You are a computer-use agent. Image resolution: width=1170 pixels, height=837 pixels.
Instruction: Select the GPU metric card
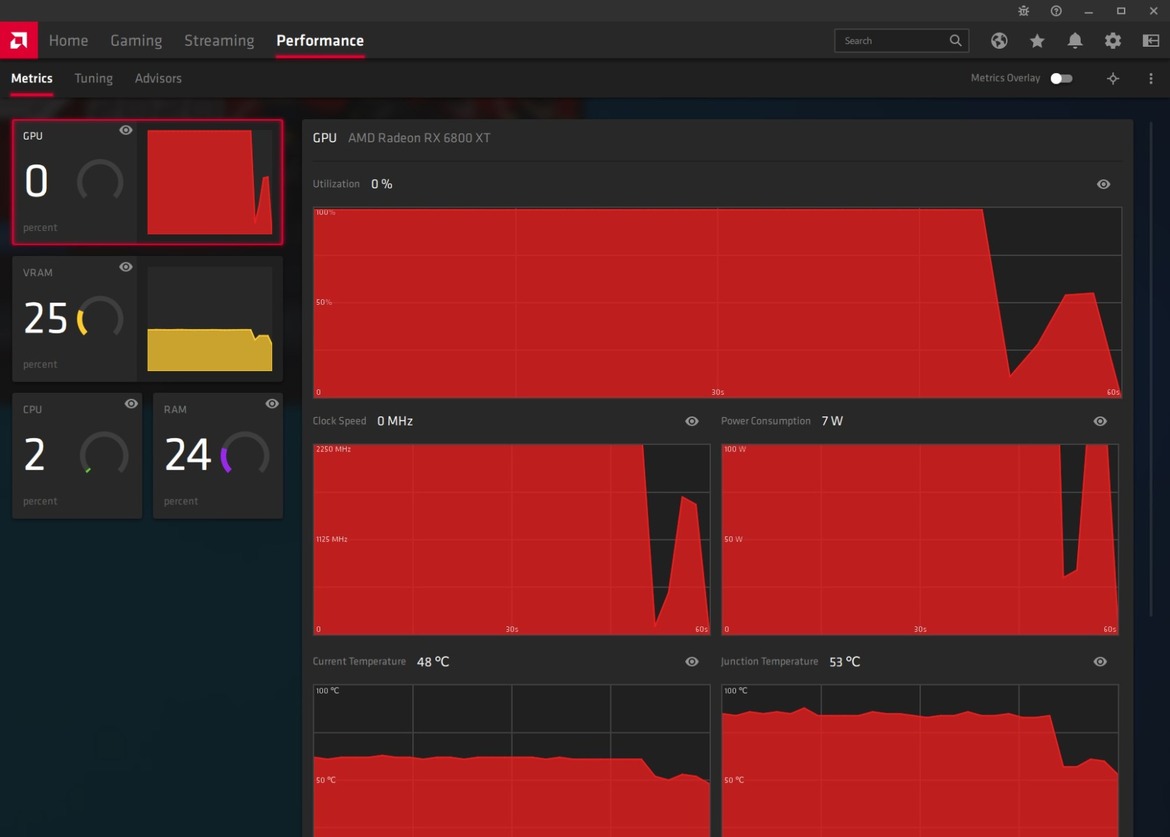(x=148, y=182)
